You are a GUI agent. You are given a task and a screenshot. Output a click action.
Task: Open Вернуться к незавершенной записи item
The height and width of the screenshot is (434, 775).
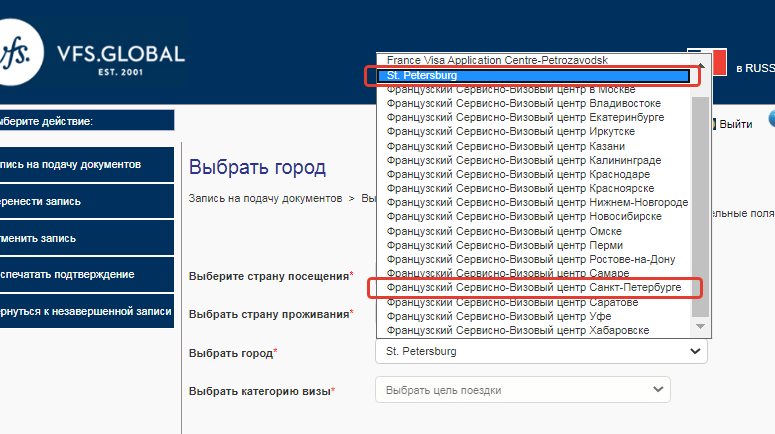click(86, 311)
